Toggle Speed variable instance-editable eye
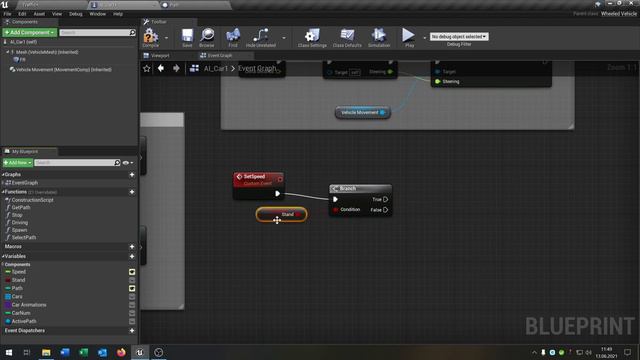Image resolution: width=640 pixels, height=360 pixels. coord(132,272)
